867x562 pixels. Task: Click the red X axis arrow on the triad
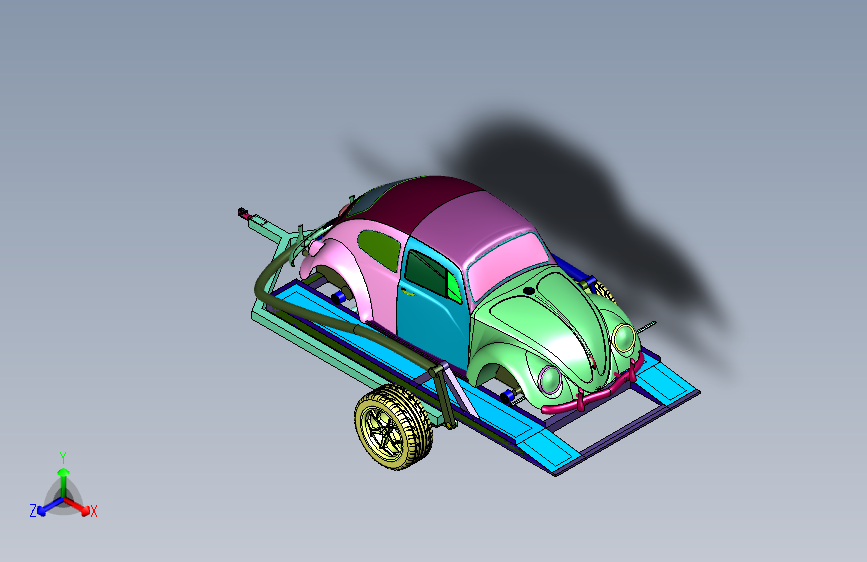(78, 507)
